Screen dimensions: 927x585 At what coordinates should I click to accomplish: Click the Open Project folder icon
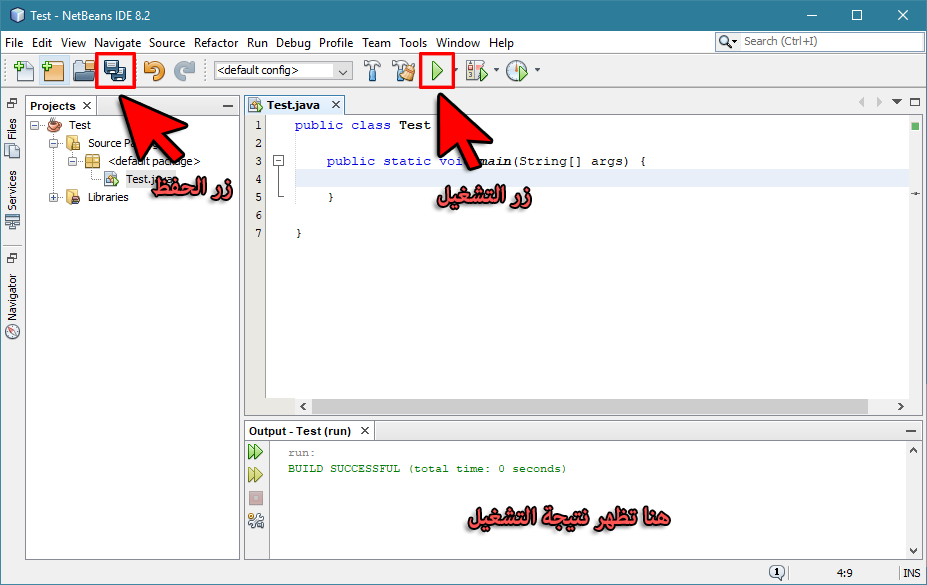point(84,70)
